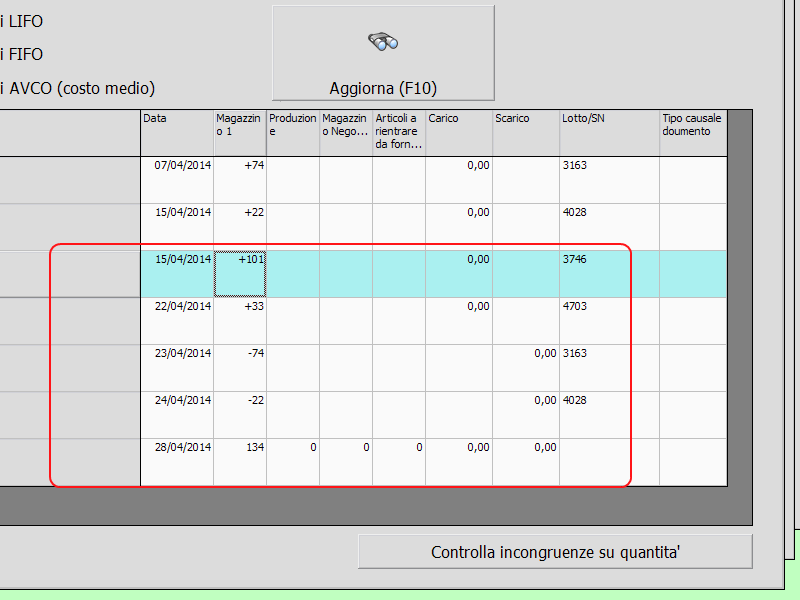Viewport: 800px width, 600px height.
Task: Click the Produzione column header
Action: coord(293,133)
